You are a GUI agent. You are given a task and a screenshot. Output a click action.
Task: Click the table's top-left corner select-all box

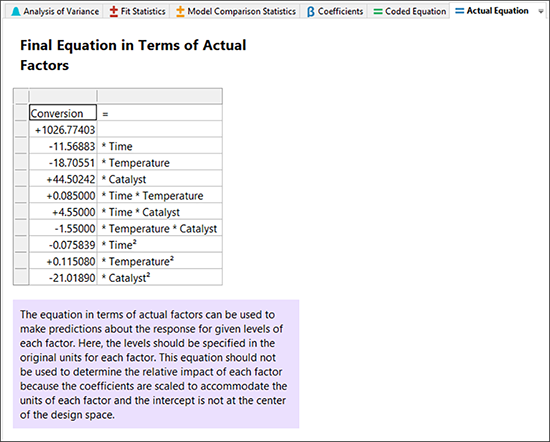pos(21,96)
